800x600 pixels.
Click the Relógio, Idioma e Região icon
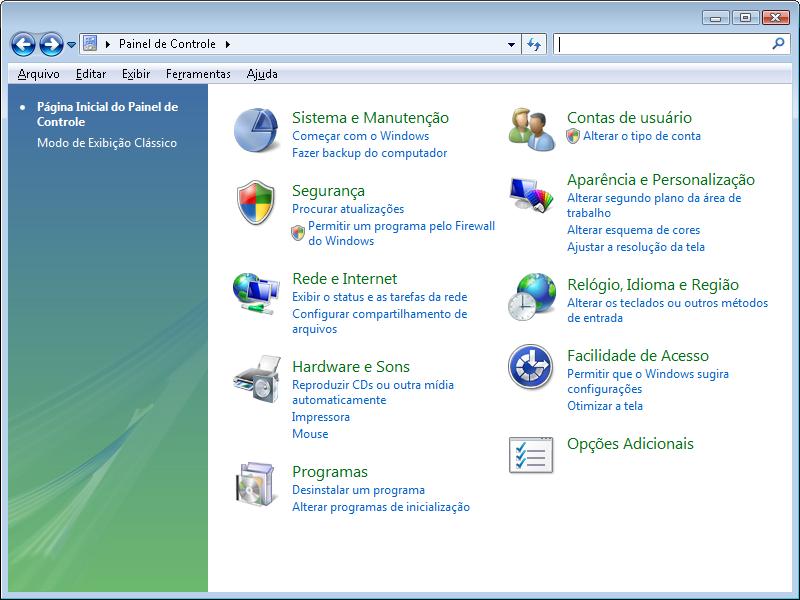tap(532, 298)
